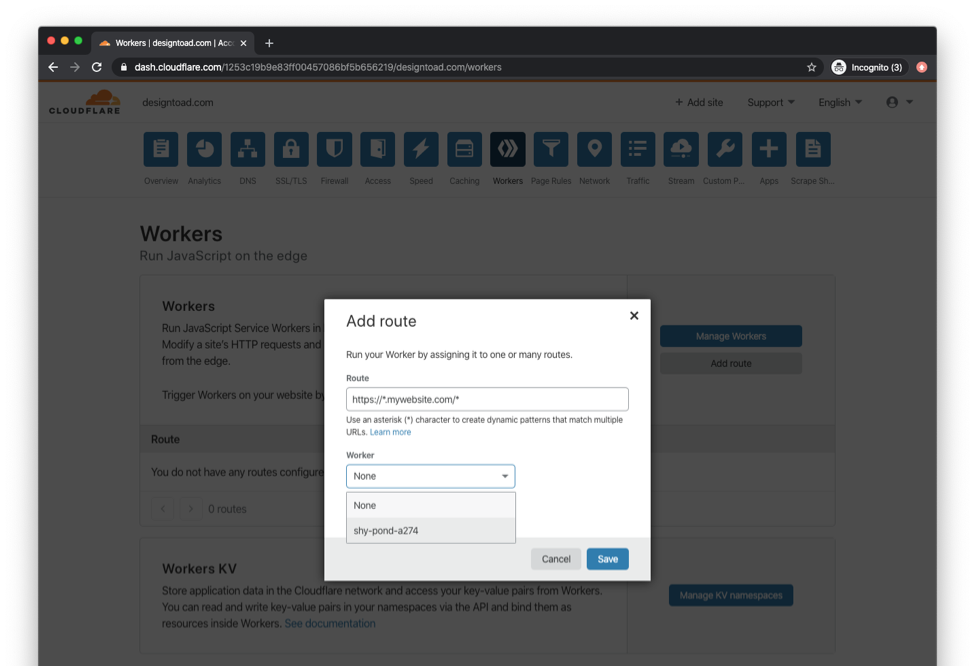Open the Network location pin icon
Image resolution: width=974 pixels, height=666 pixels.
pos(594,149)
